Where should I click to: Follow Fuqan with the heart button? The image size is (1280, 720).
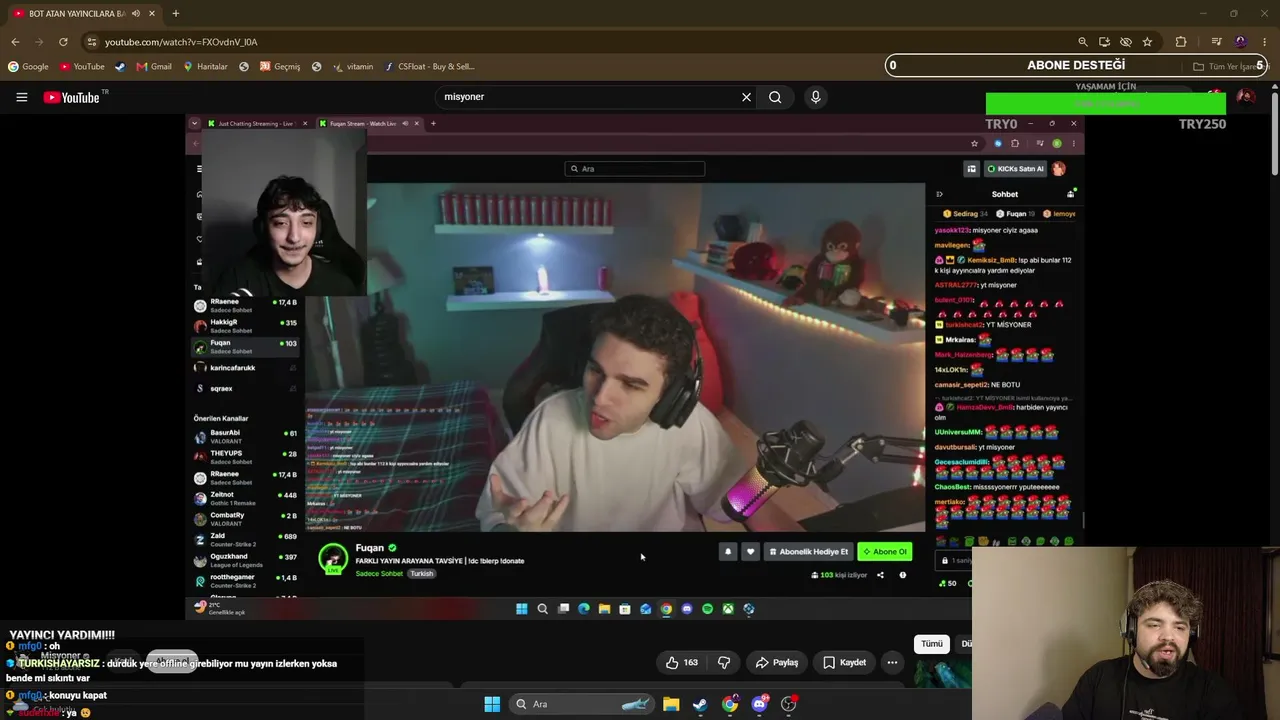750,552
